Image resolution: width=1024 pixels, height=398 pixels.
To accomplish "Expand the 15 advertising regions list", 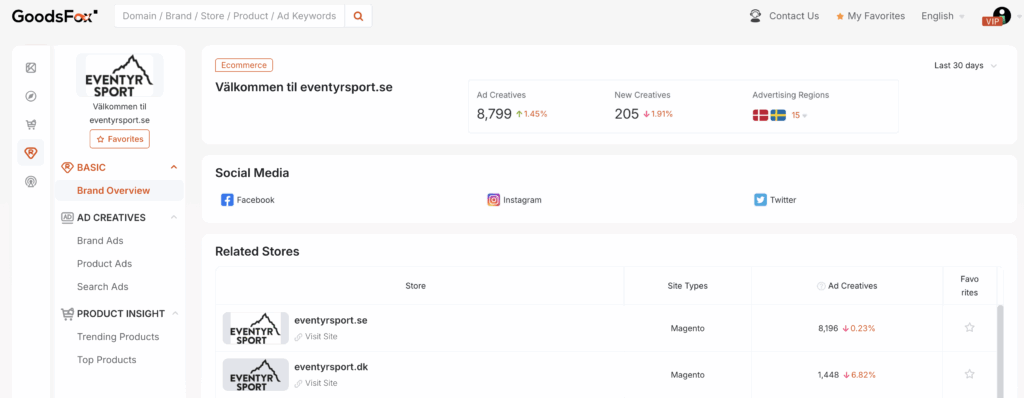I will coord(799,115).
